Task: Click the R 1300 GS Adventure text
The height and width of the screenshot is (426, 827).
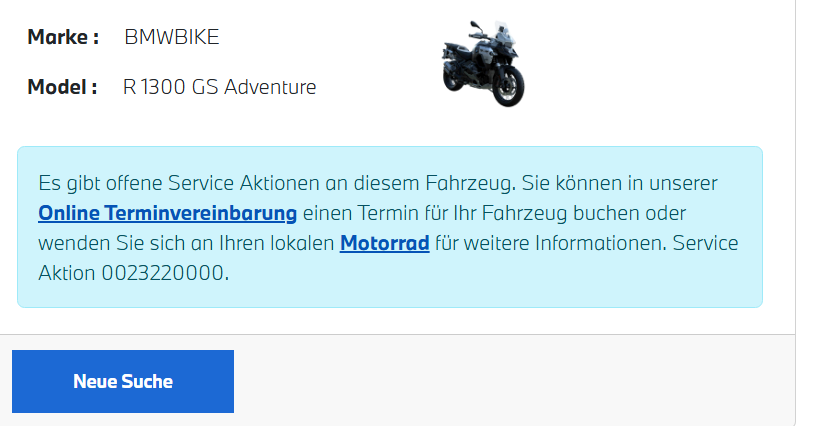Action: (x=219, y=87)
